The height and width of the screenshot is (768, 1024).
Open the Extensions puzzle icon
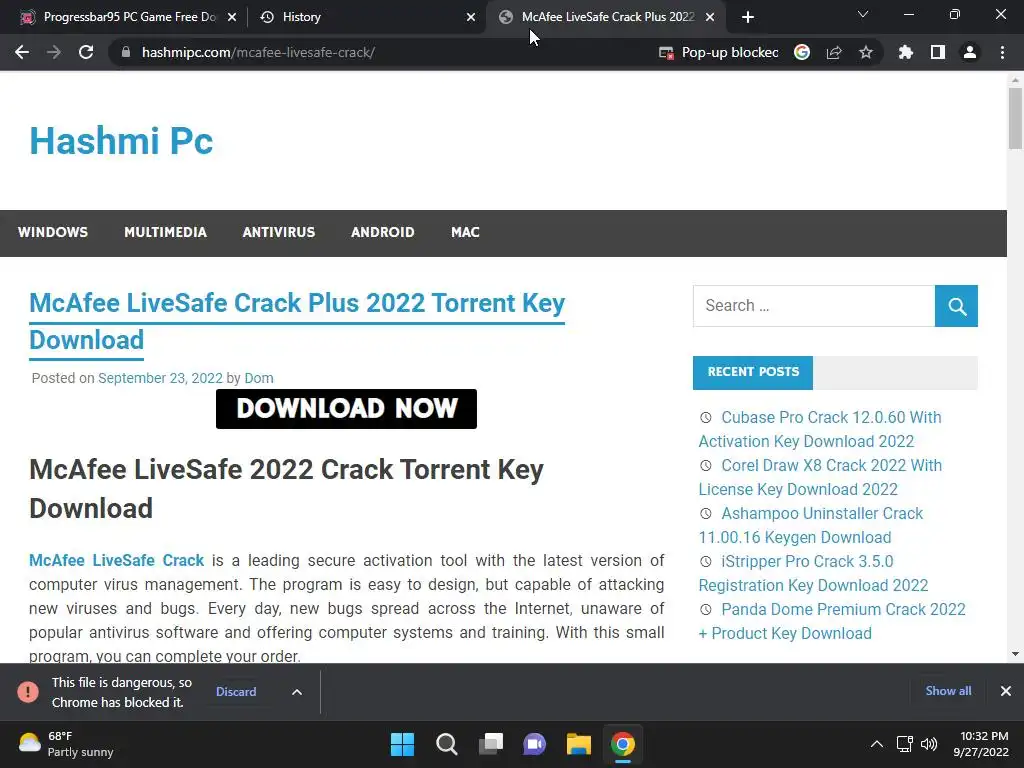(905, 52)
